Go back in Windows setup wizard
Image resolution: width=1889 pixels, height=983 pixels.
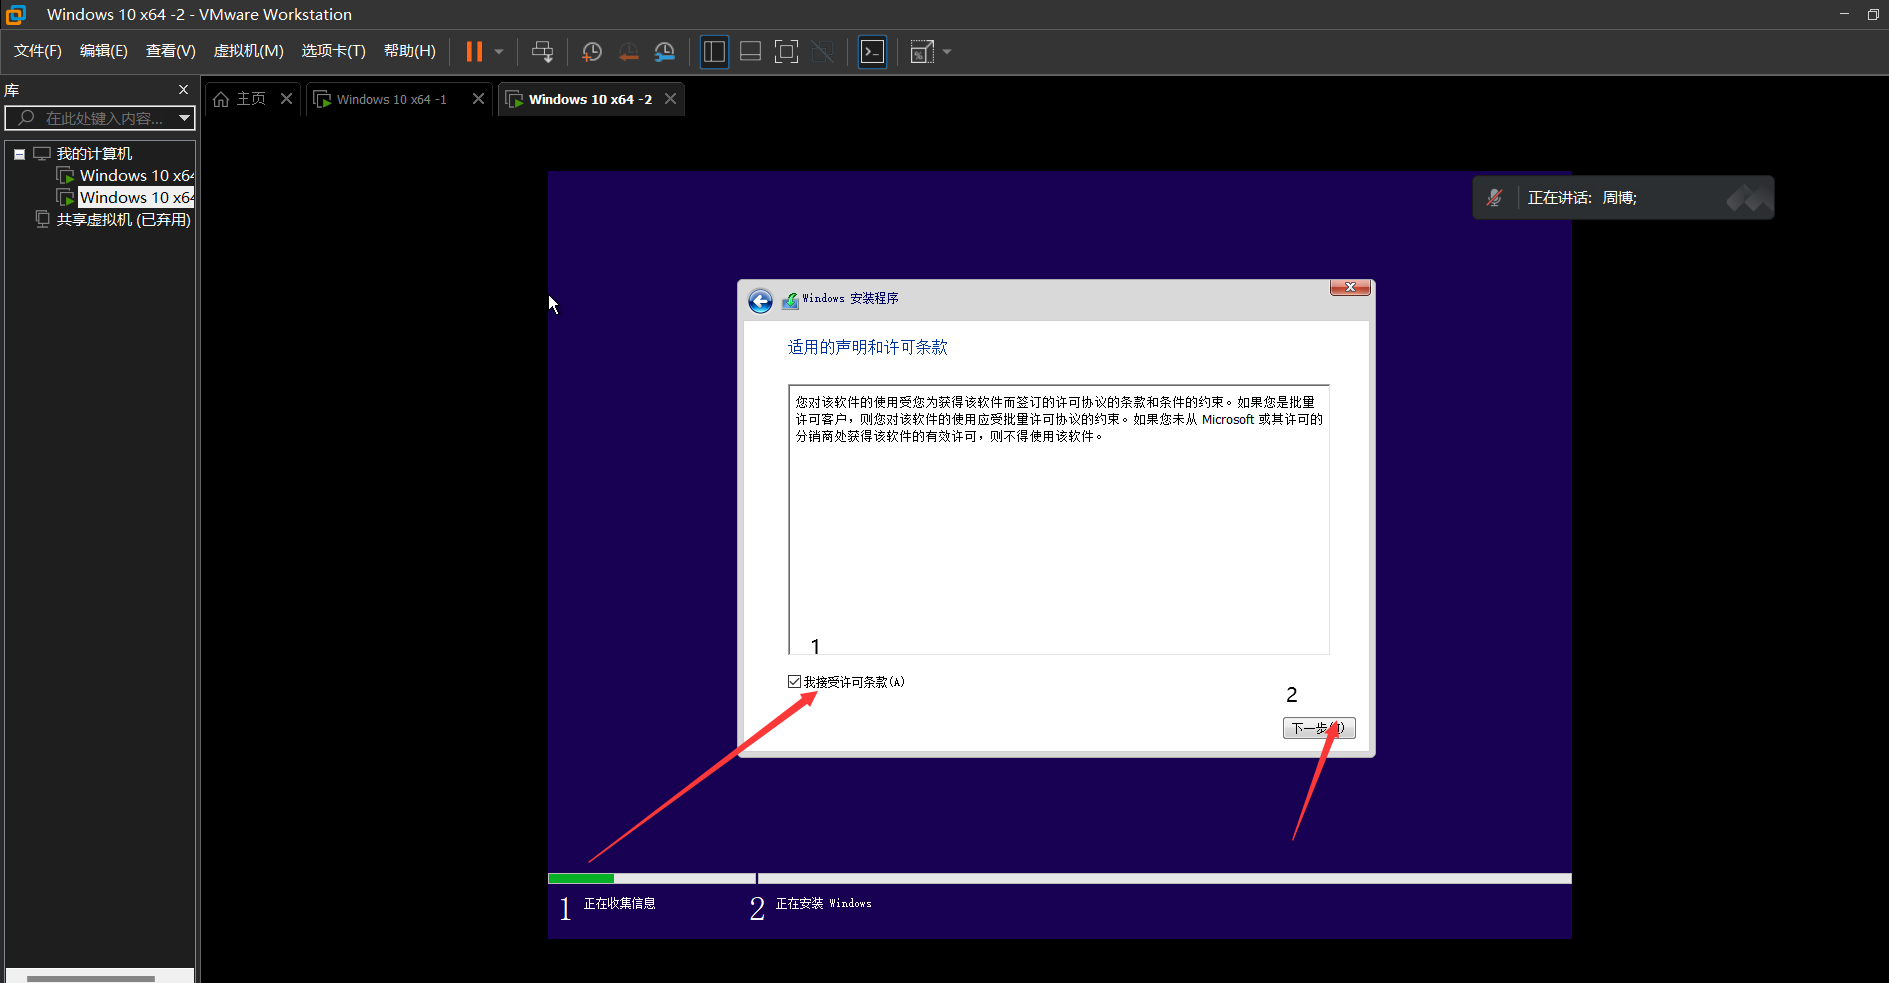tap(760, 301)
